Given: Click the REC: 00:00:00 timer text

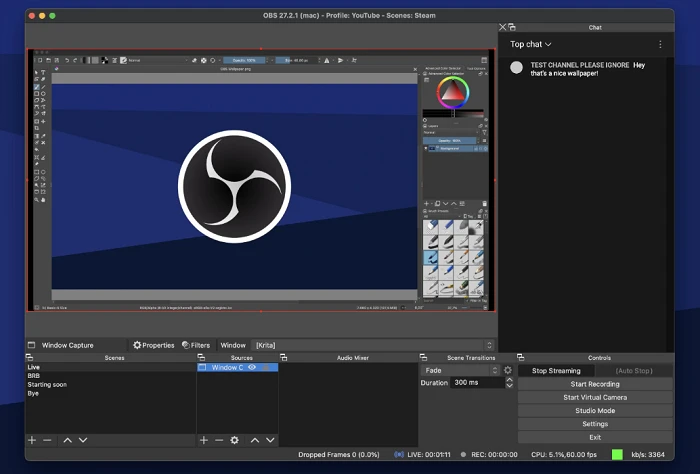Looking at the screenshot, I should coord(494,454).
